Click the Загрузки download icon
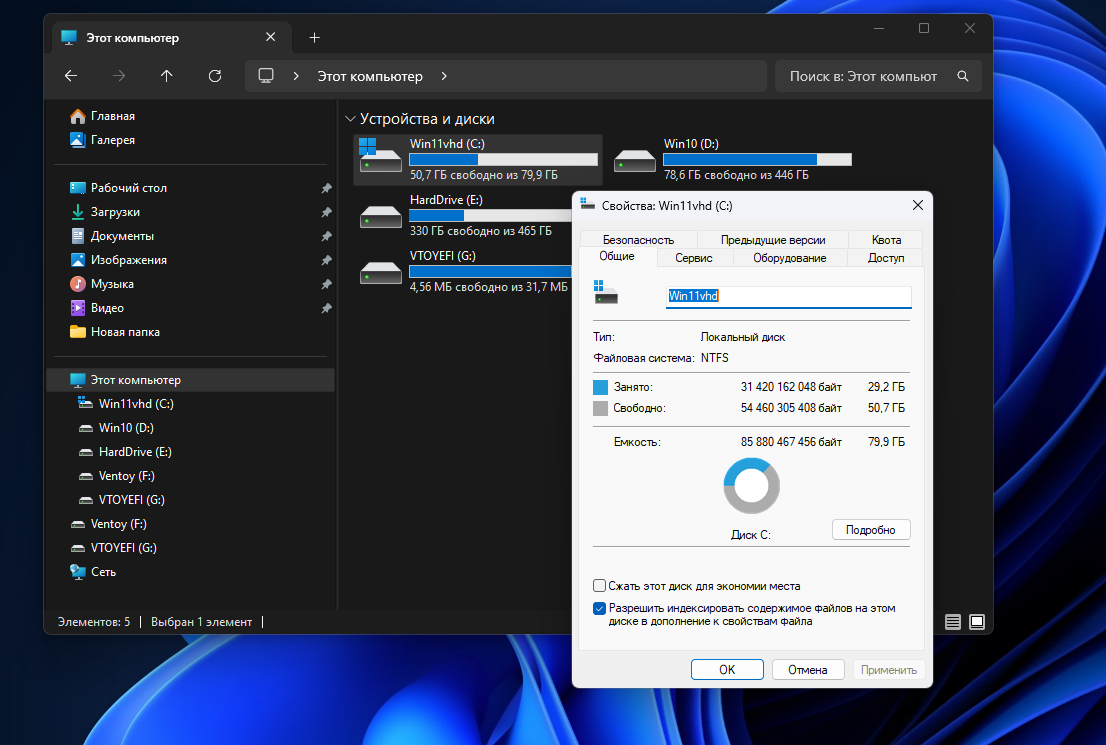The image size is (1106, 745). tap(78, 212)
